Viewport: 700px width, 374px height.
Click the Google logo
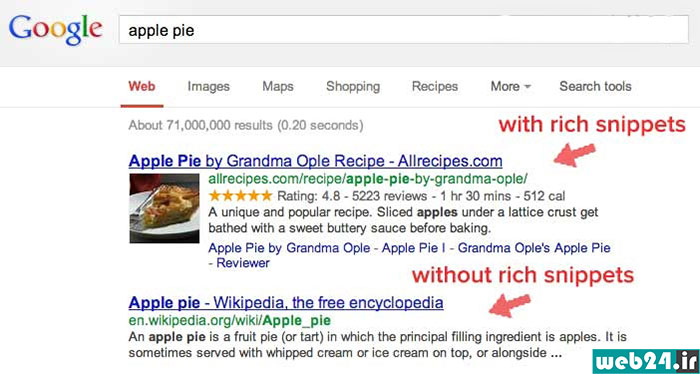coord(55,30)
